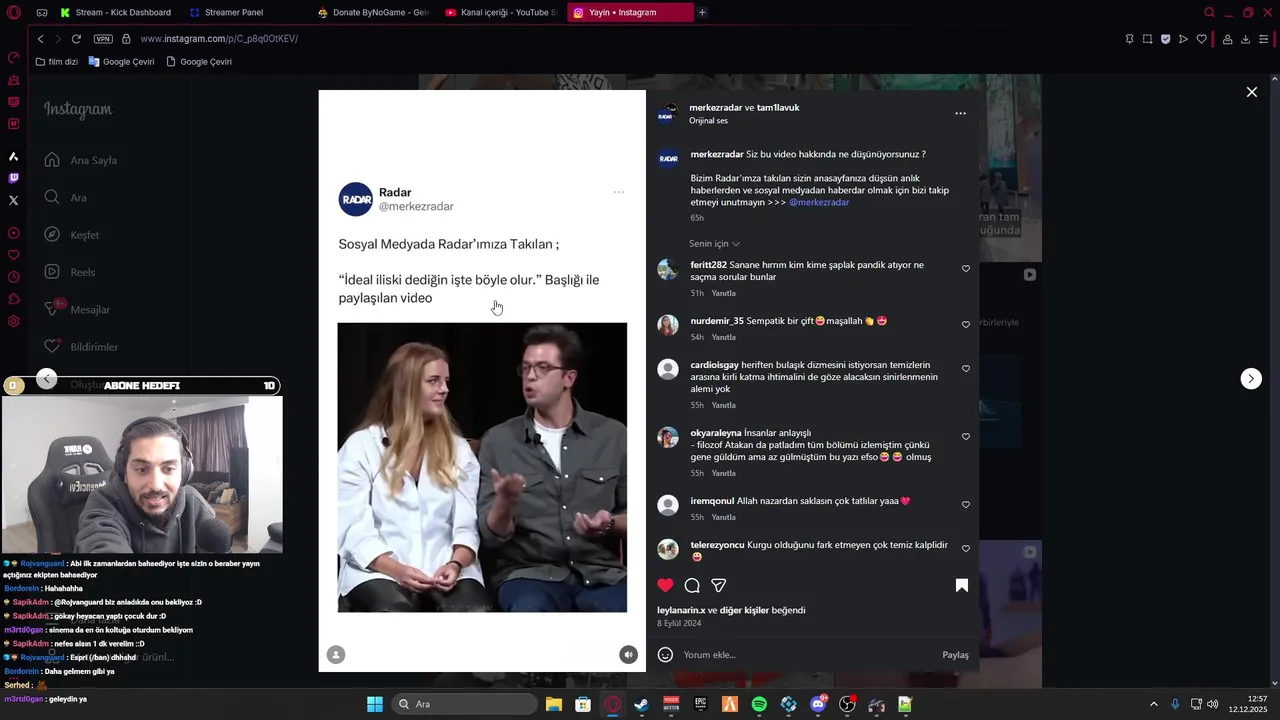Reply to cardioisgay's comment via Yanıtla
The height and width of the screenshot is (720, 1280).
(723, 405)
